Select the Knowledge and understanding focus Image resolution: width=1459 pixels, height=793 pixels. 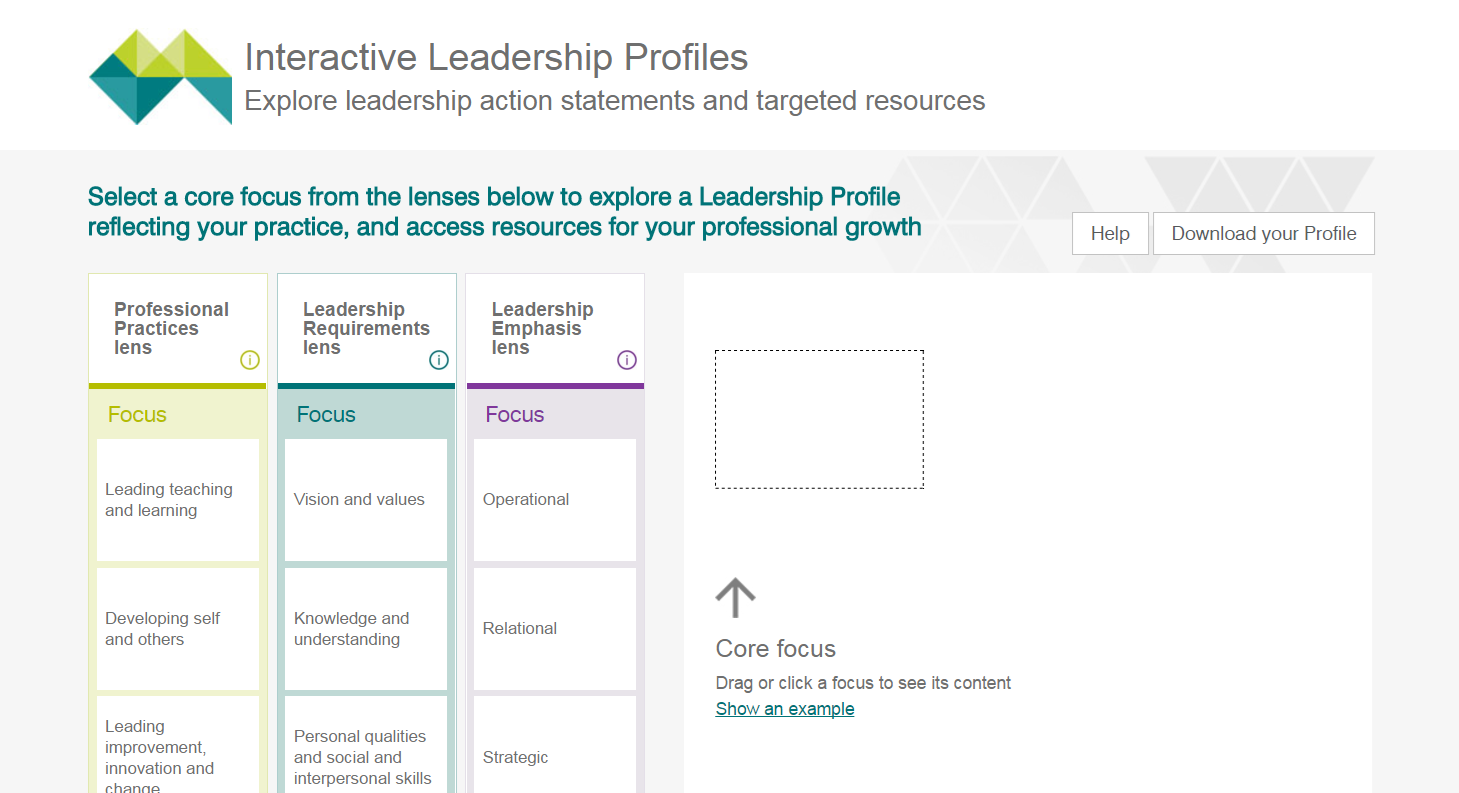tap(365, 629)
